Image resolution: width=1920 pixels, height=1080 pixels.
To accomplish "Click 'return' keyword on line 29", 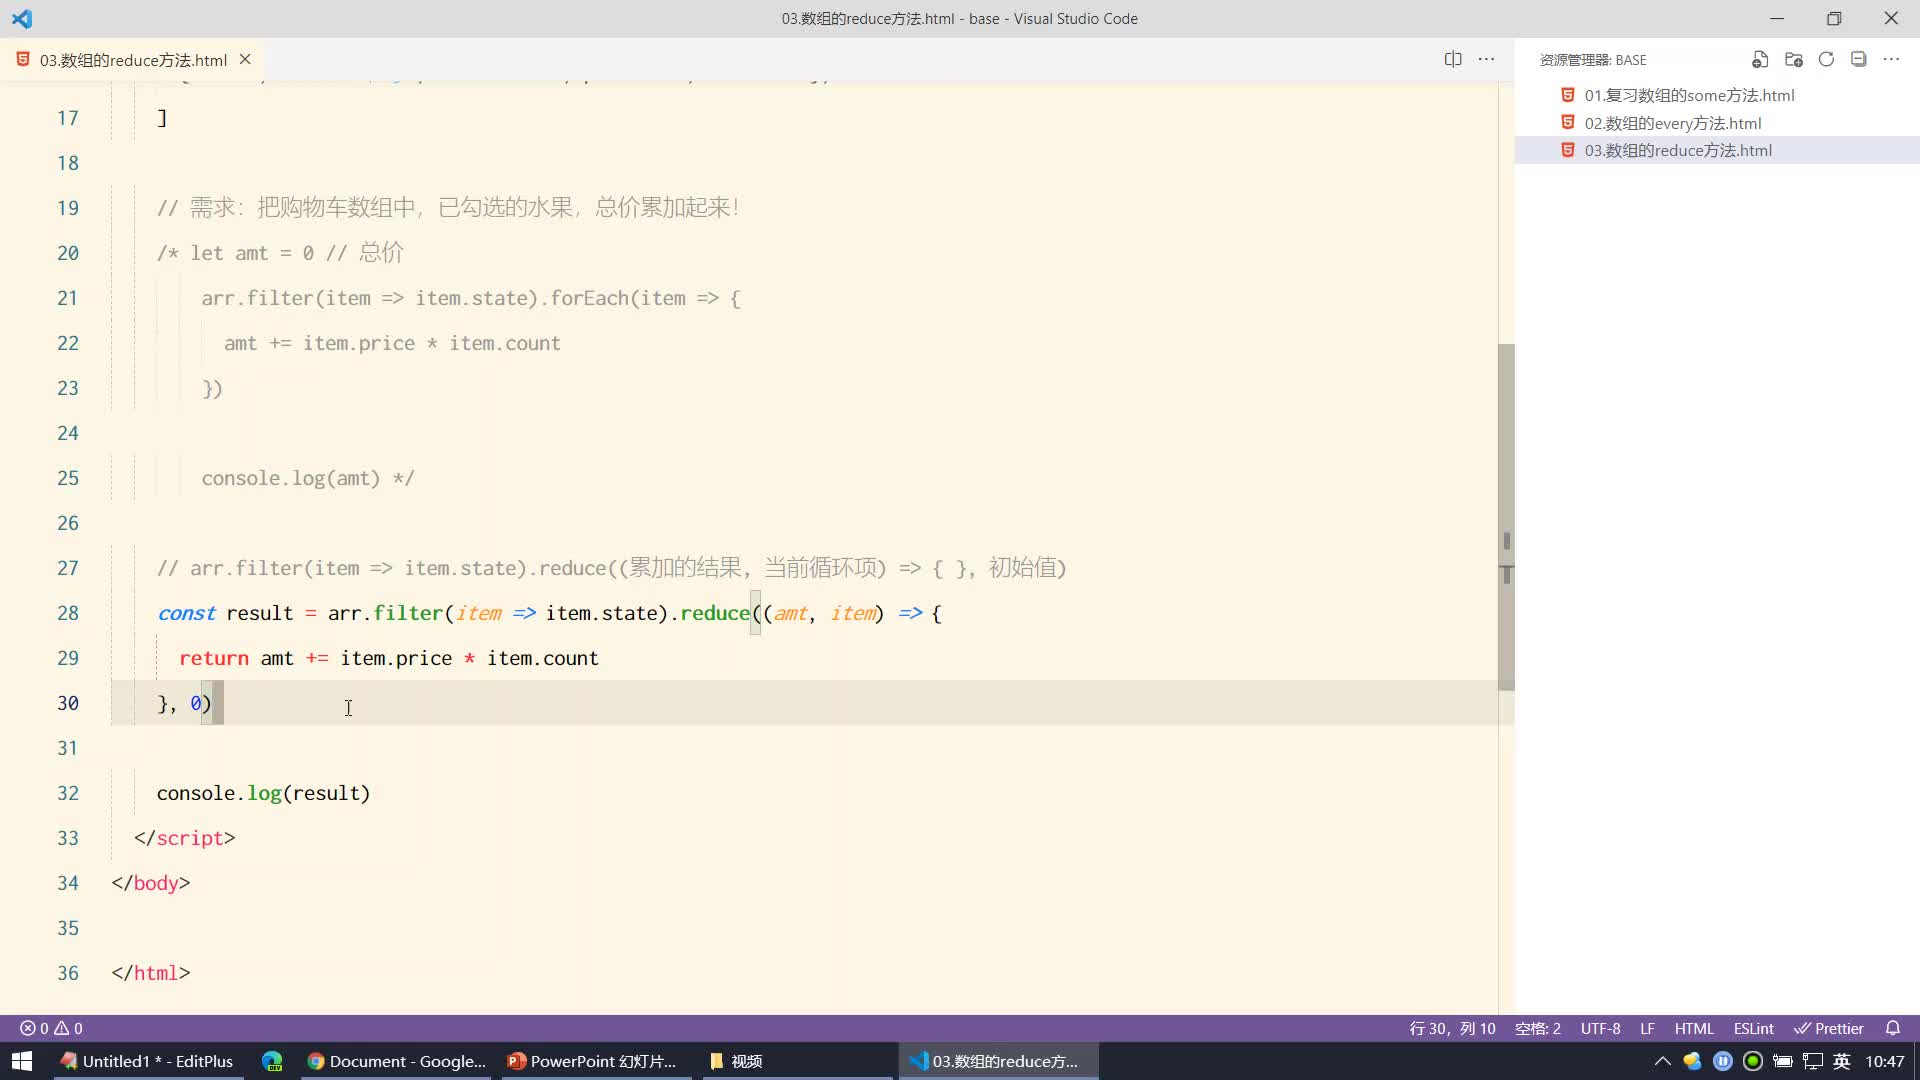I will (x=213, y=658).
